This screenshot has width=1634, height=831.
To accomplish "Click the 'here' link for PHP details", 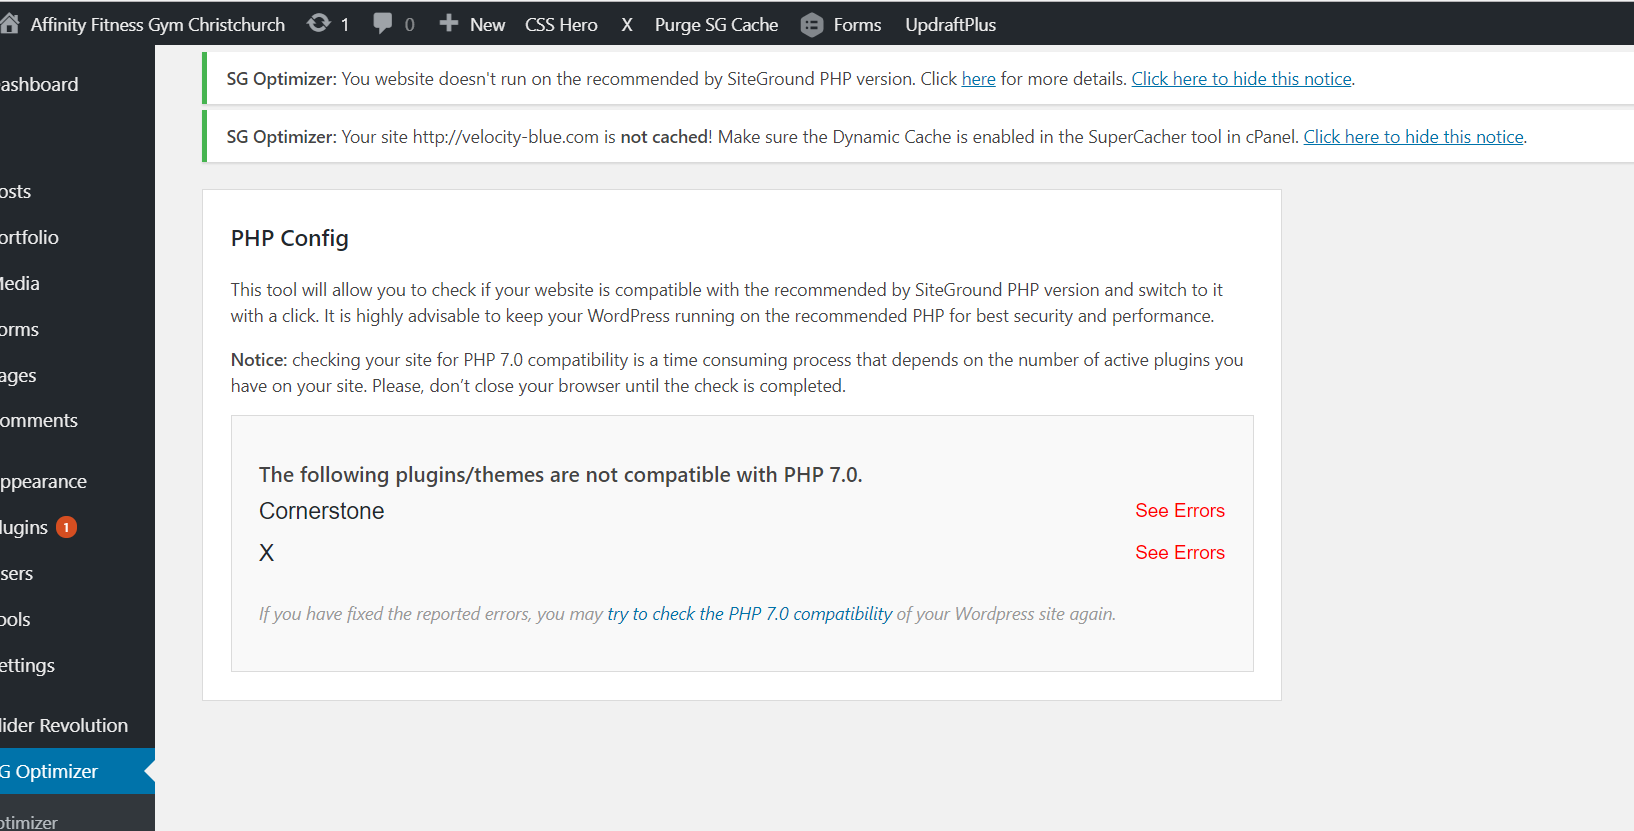I will pos(978,79).
